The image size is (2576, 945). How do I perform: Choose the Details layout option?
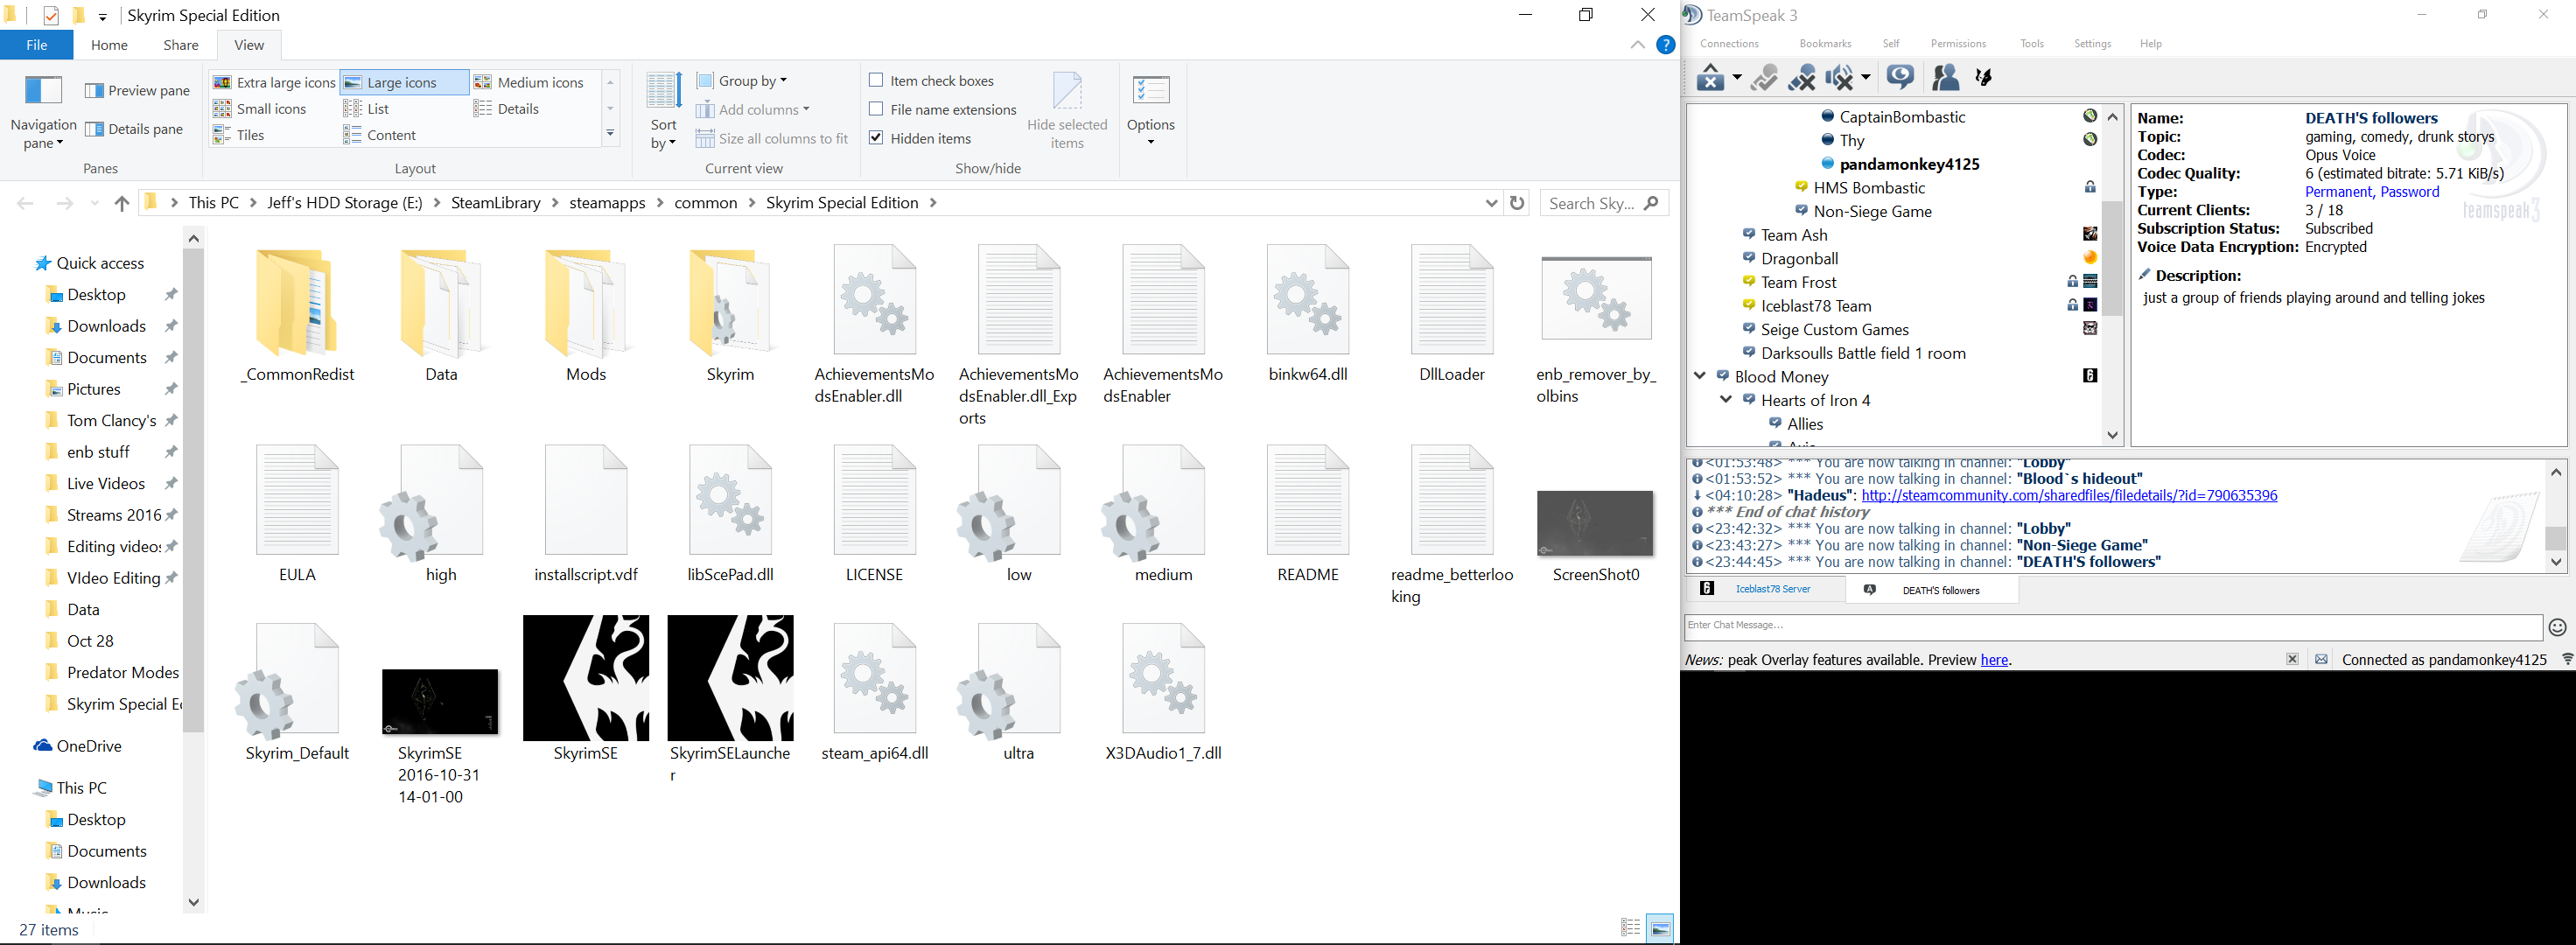[x=507, y=108]
